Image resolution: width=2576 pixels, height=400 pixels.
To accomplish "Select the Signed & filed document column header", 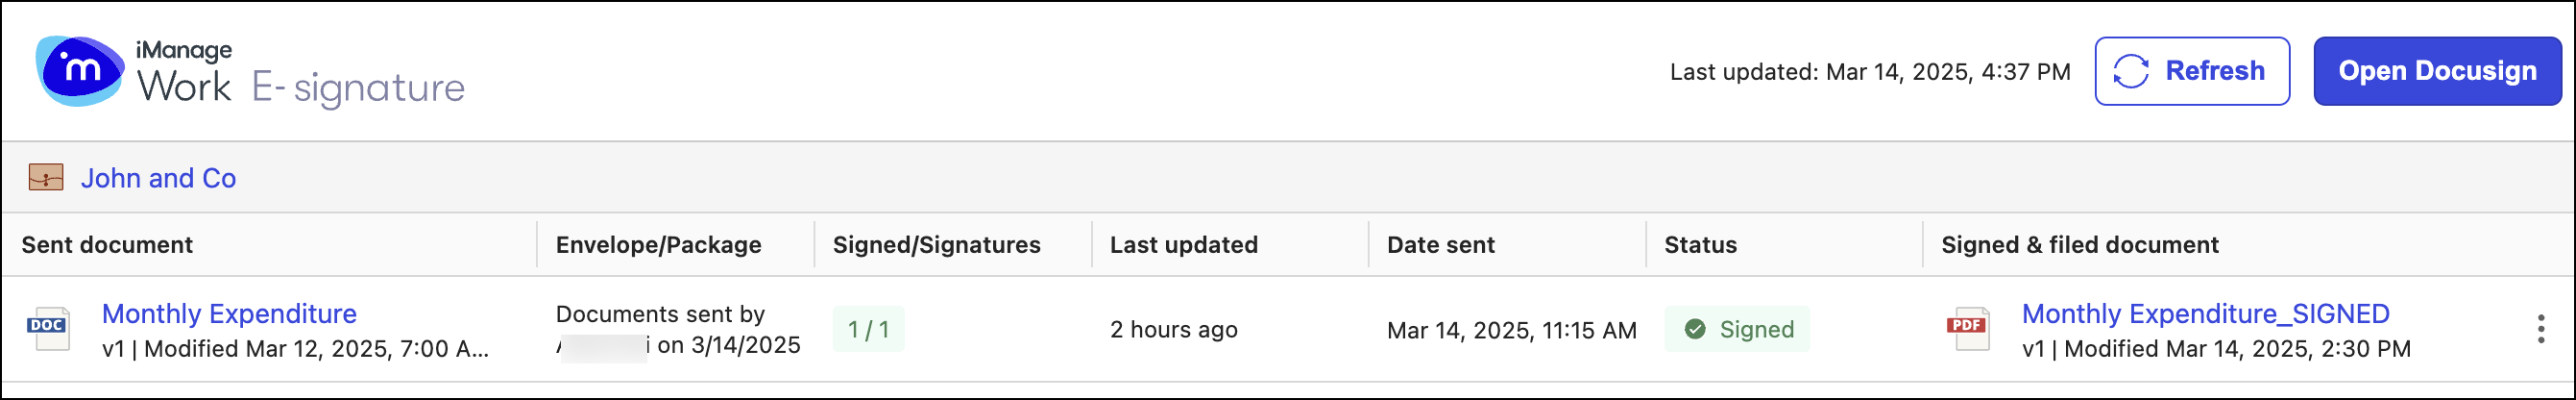I will pos(2079,245).
